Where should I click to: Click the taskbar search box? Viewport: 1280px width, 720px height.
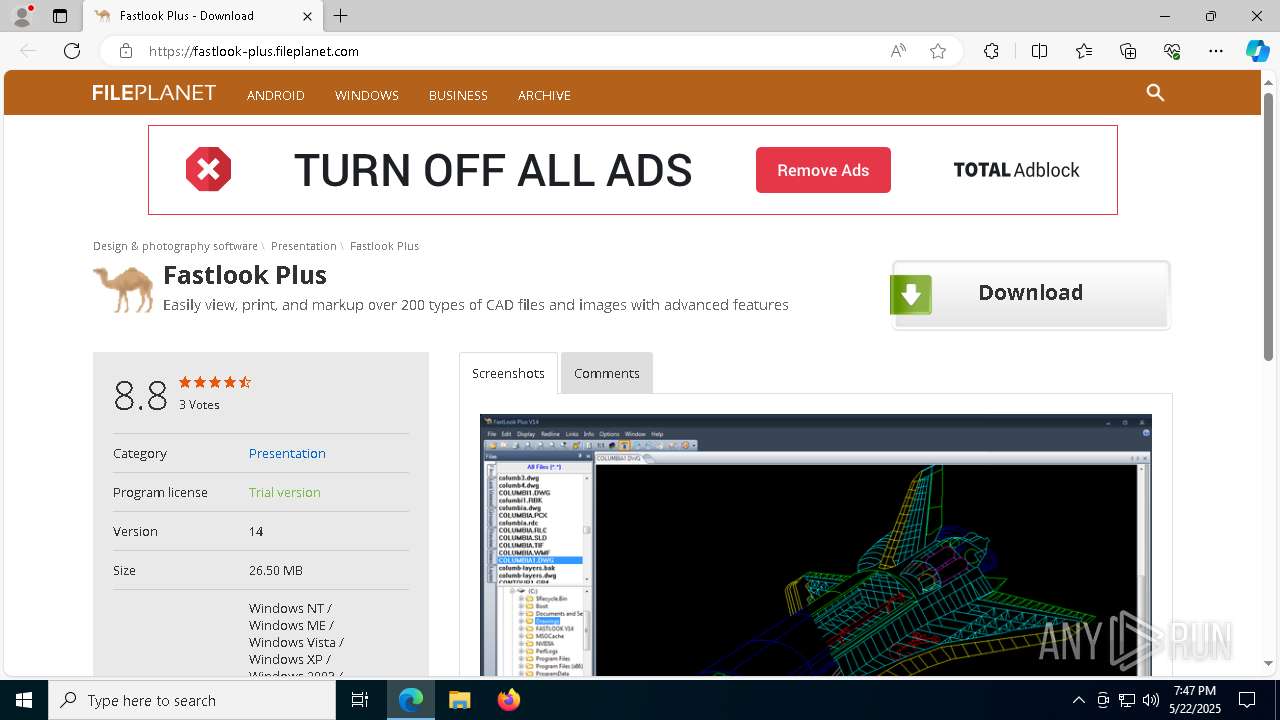click(x=192, y=700)
